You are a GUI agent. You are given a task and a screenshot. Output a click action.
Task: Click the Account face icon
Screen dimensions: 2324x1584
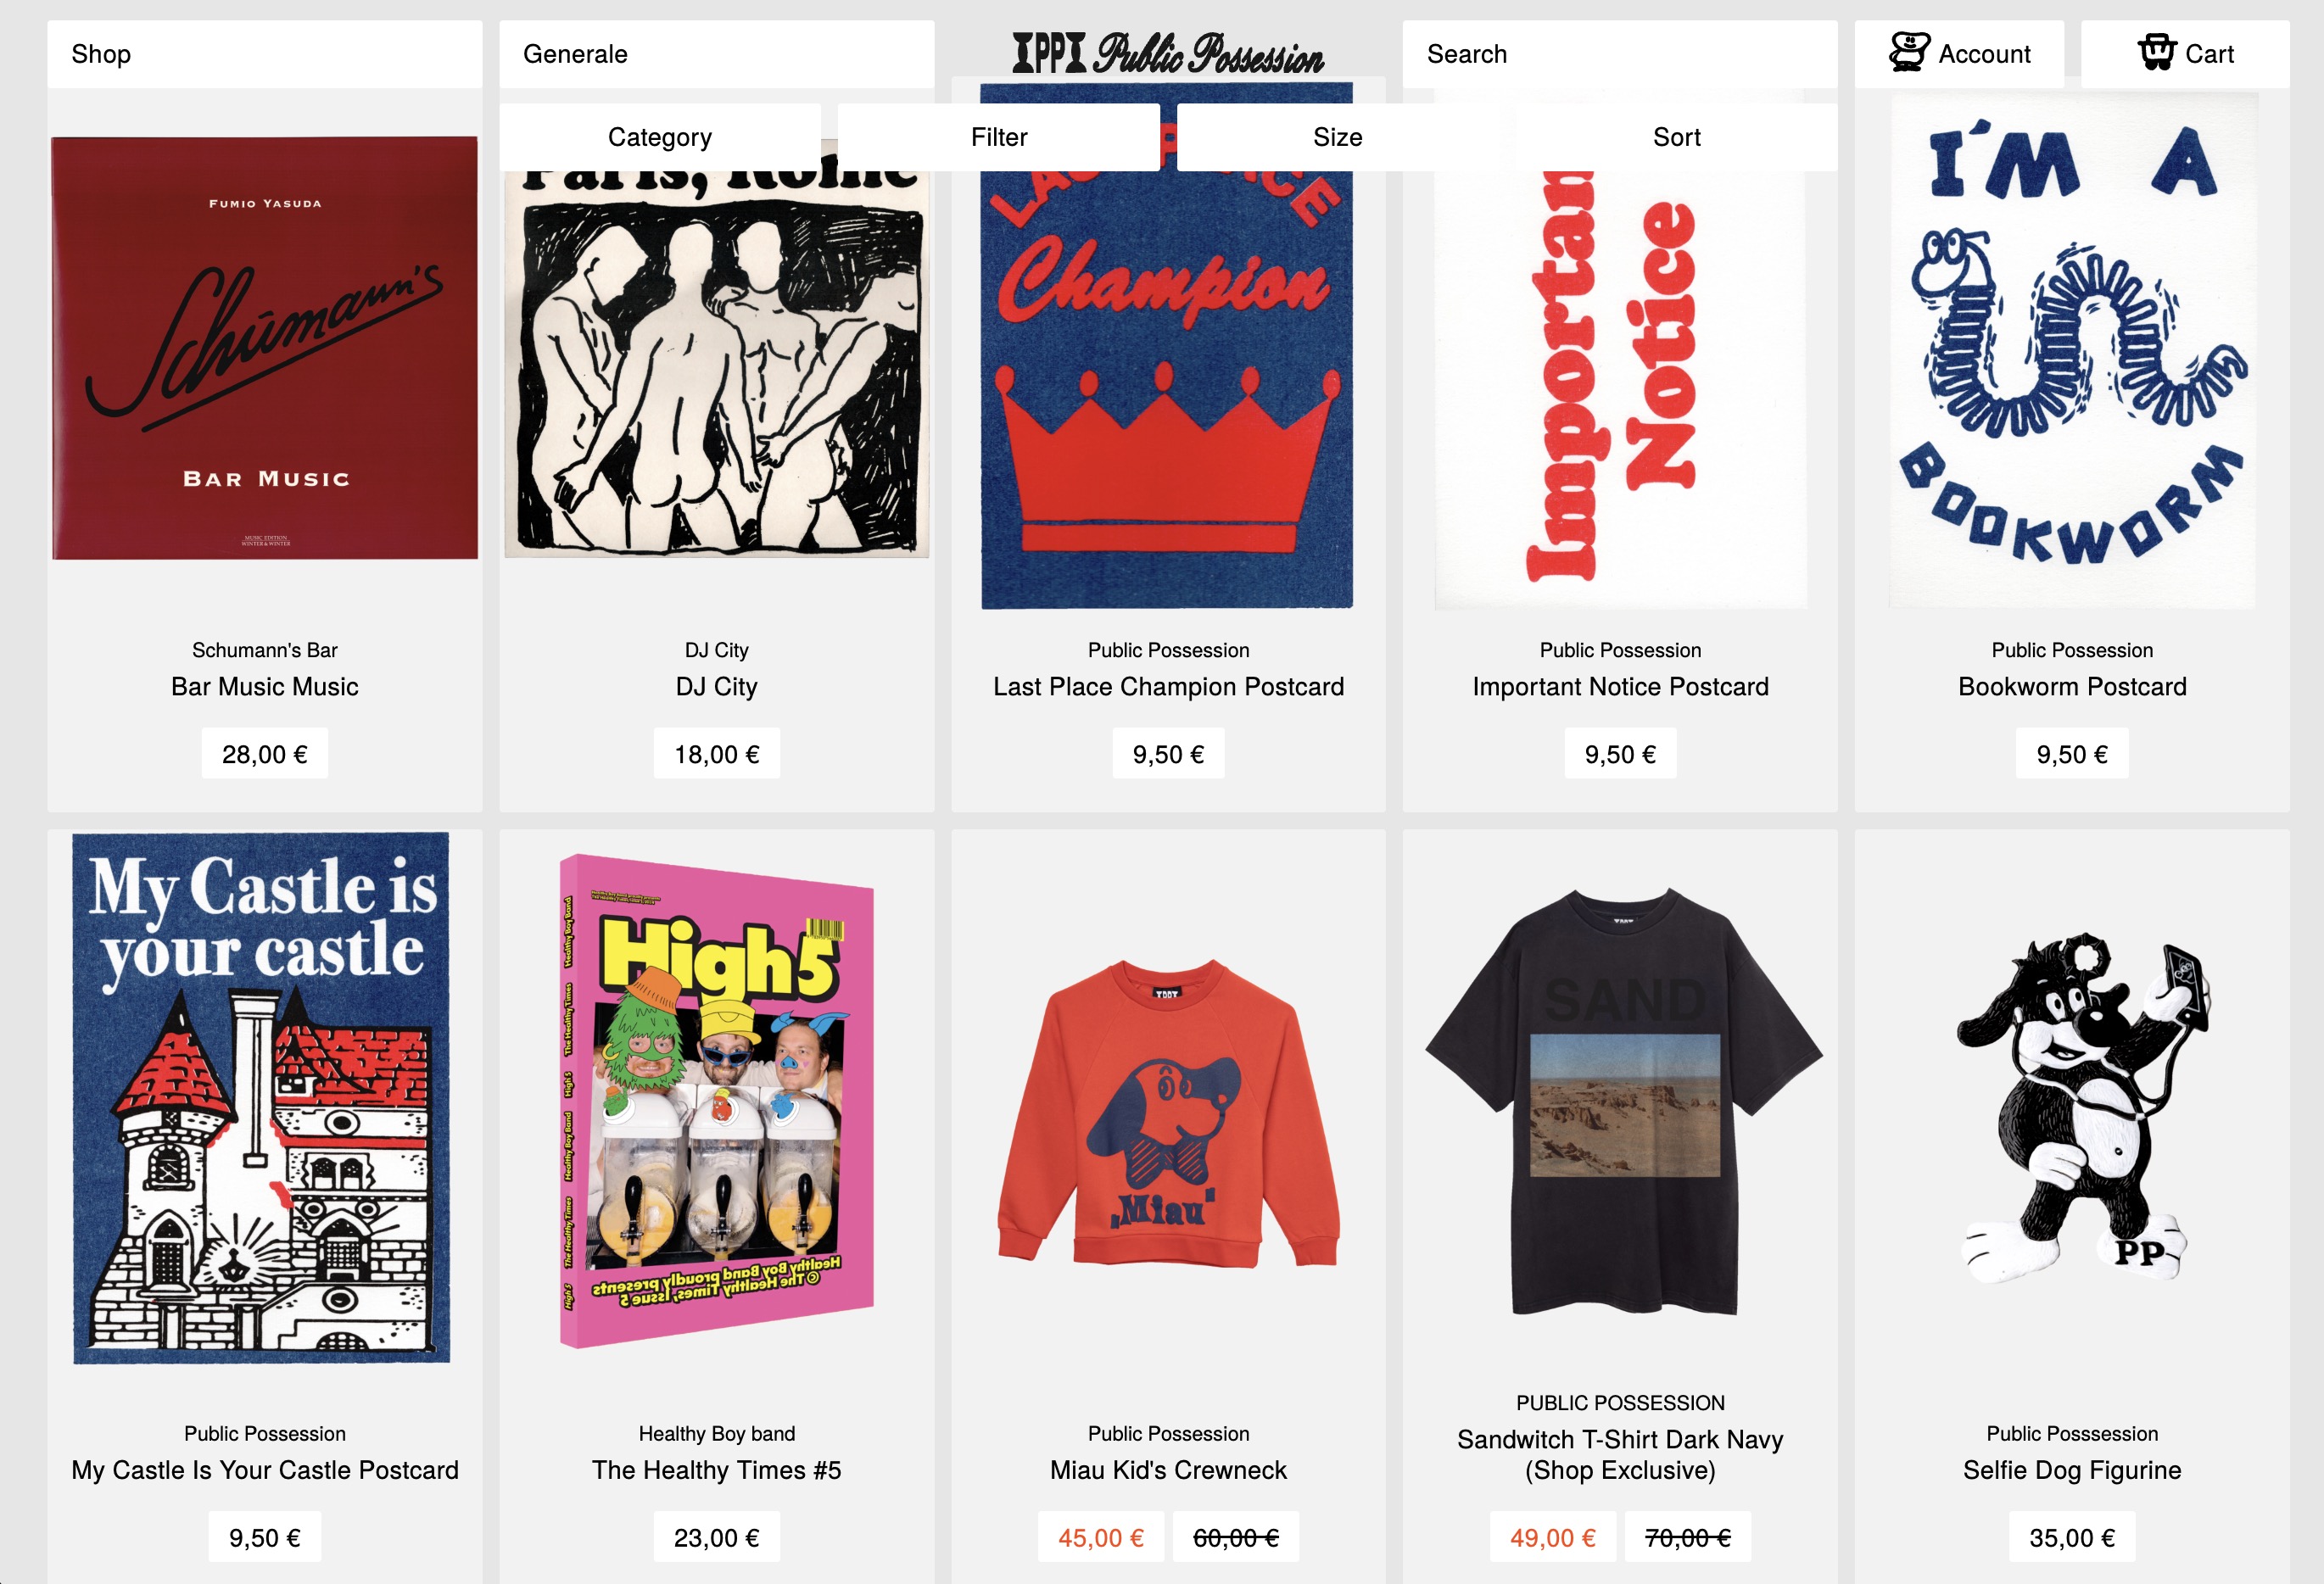(1909, 52)
